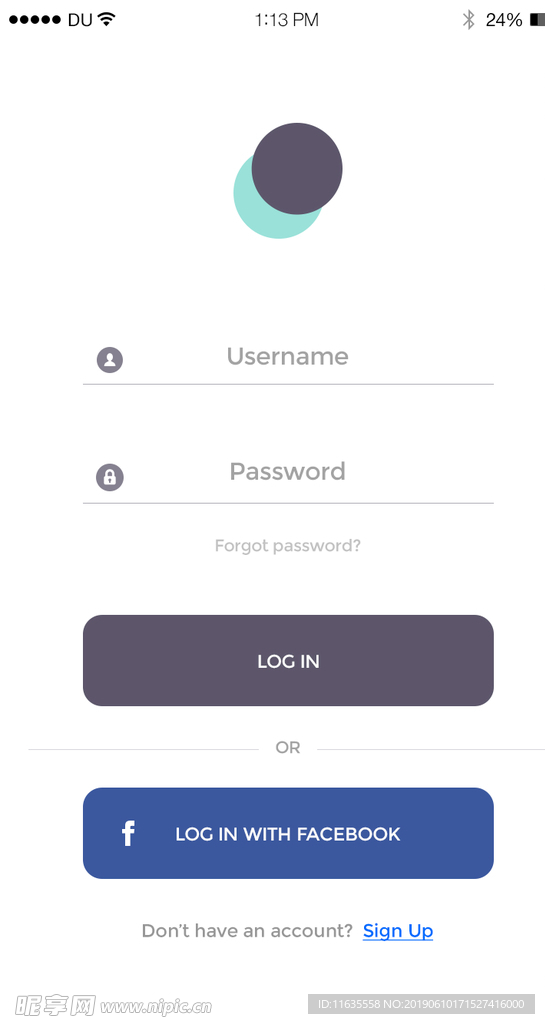Click the padlock icon beside Password
The height and width of the screenshot is (1024, 545).
click(110, 477)
